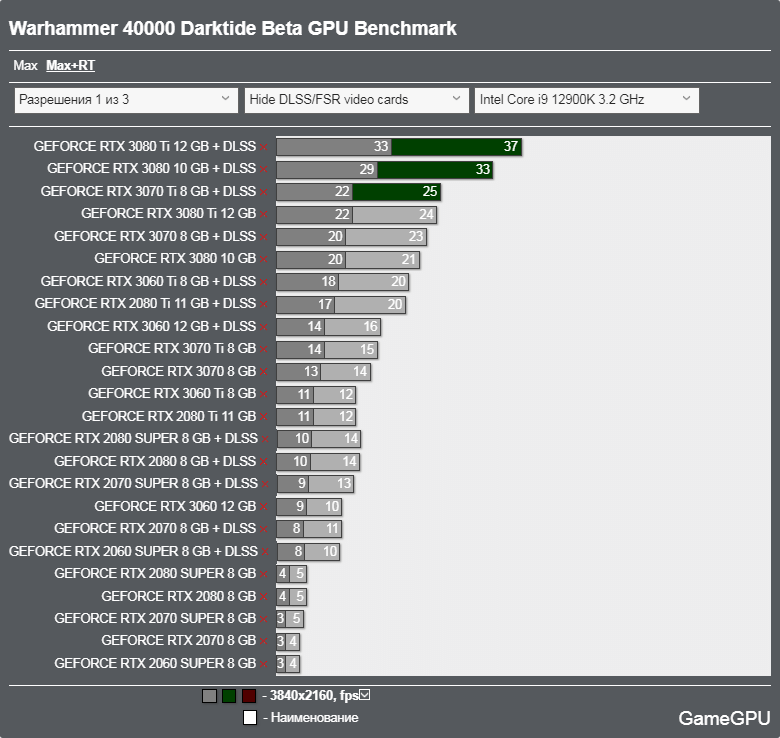Viewport: 780px width, 738px height.
Task: Click red X beside RTX 3070 8 GB
Action: [264, 372]
